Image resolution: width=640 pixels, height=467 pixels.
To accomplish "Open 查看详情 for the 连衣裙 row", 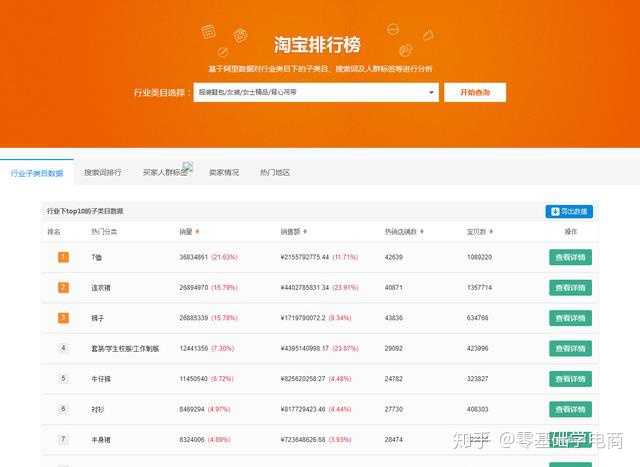I will [570, 287].
